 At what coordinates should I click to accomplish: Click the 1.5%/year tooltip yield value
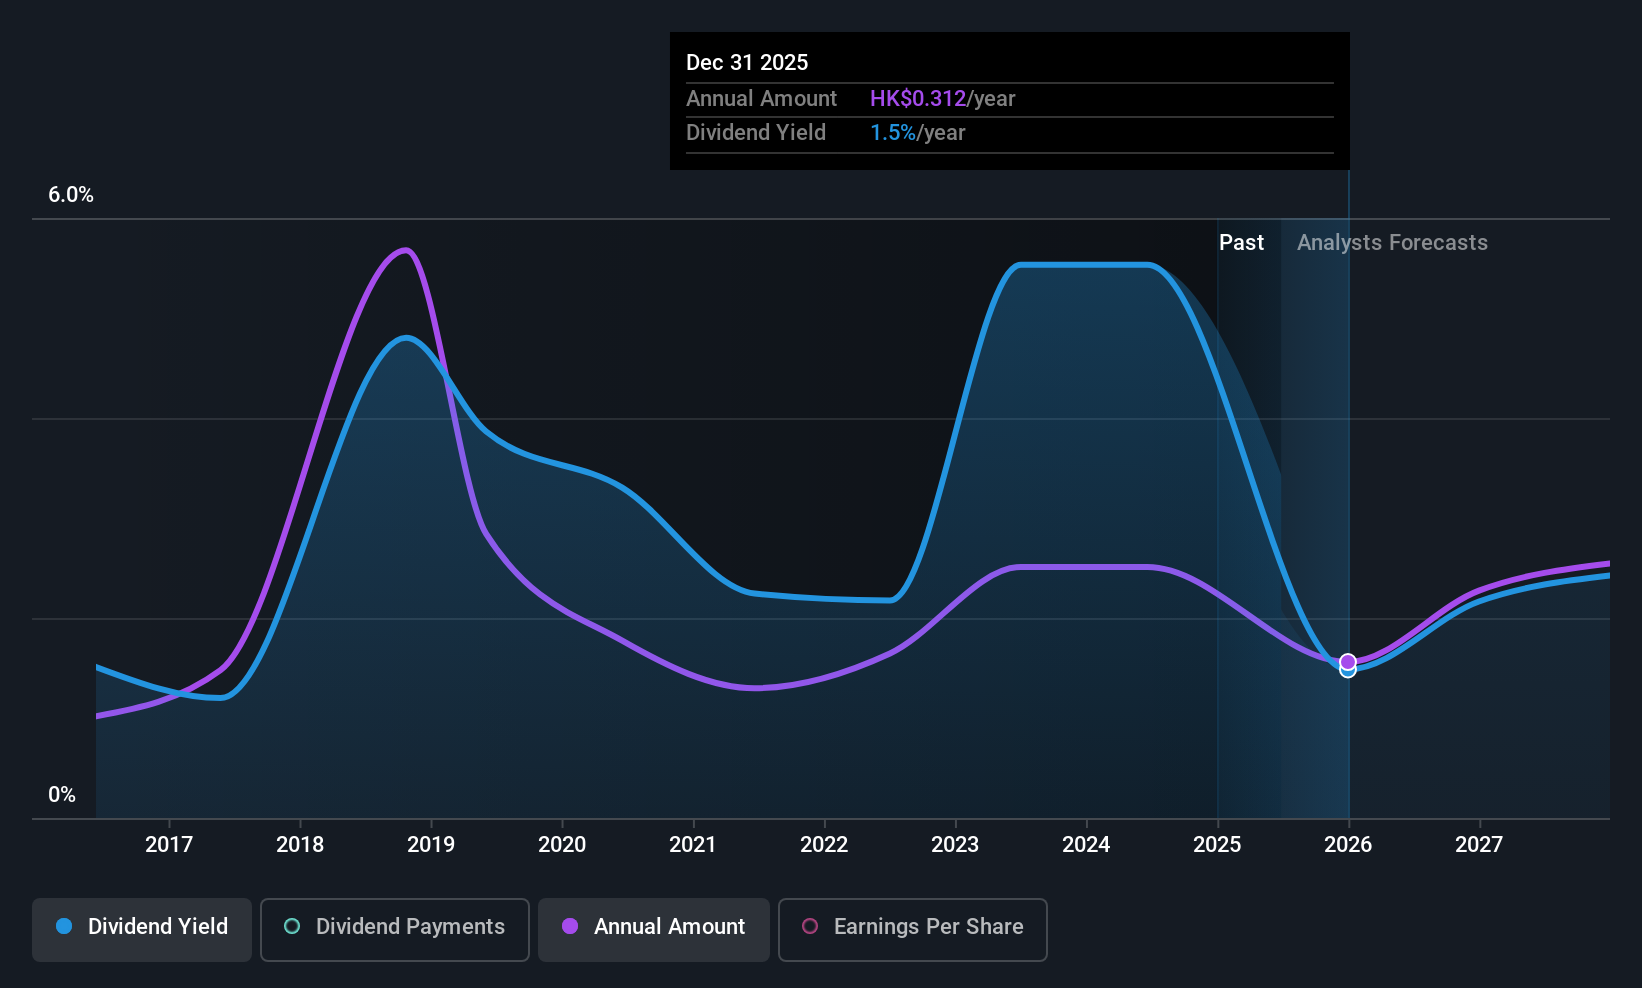918,133
